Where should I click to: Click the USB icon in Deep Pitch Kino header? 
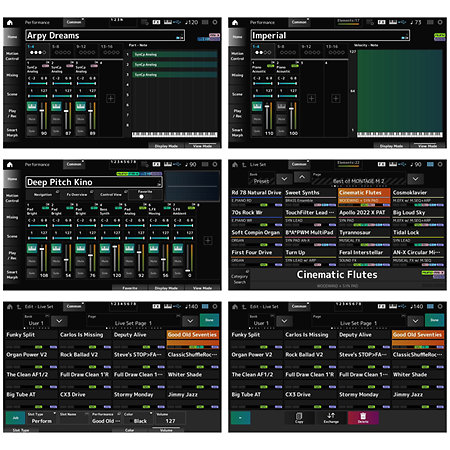pyautogui.click(x=177, y=164)
